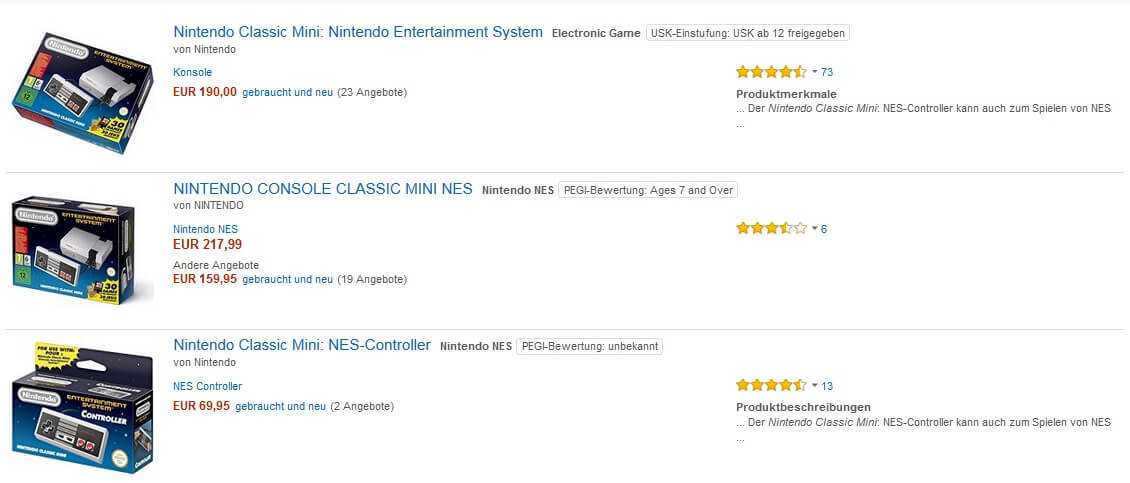Open NINTENDO CONSOLE CLASSIC MINI NES title link

(x=323, y=189)
